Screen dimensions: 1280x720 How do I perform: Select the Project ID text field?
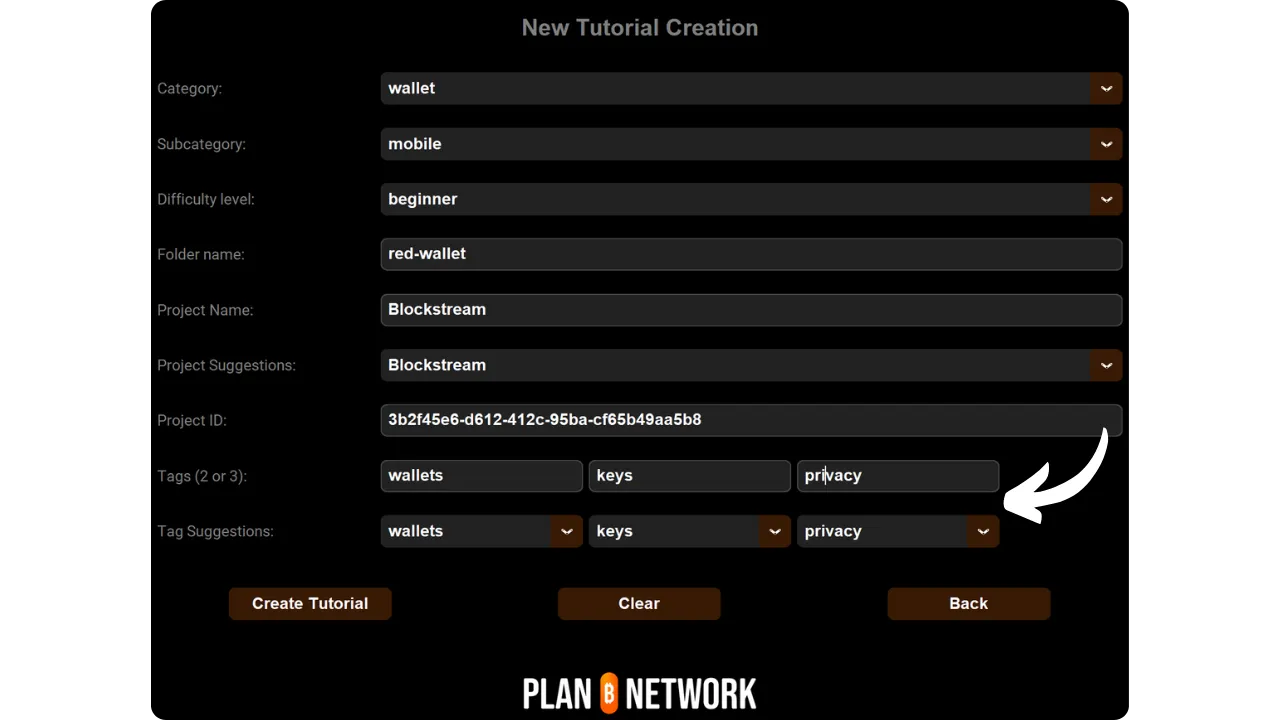750,420
